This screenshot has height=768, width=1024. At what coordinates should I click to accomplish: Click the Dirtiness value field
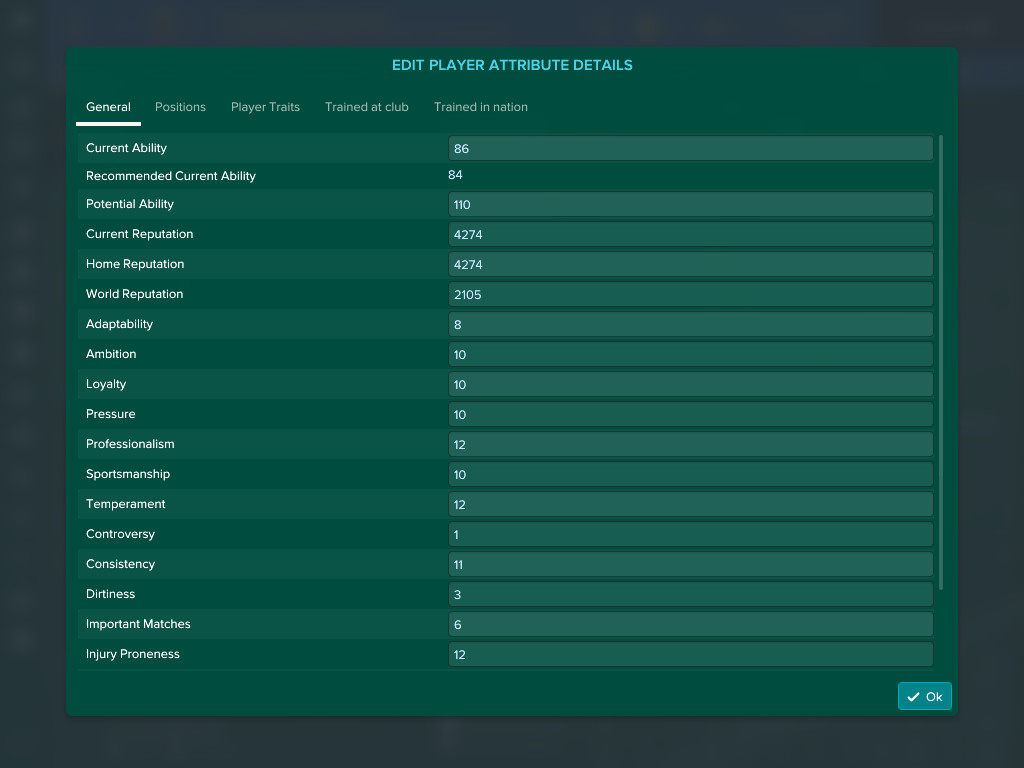click(x=690, y=594)
